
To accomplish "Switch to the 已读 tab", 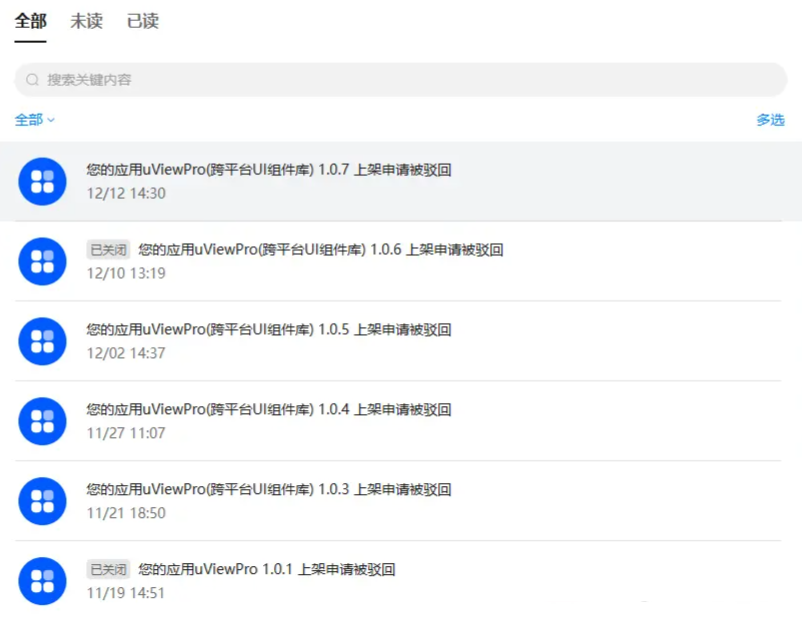I will [x=142, y=21].
